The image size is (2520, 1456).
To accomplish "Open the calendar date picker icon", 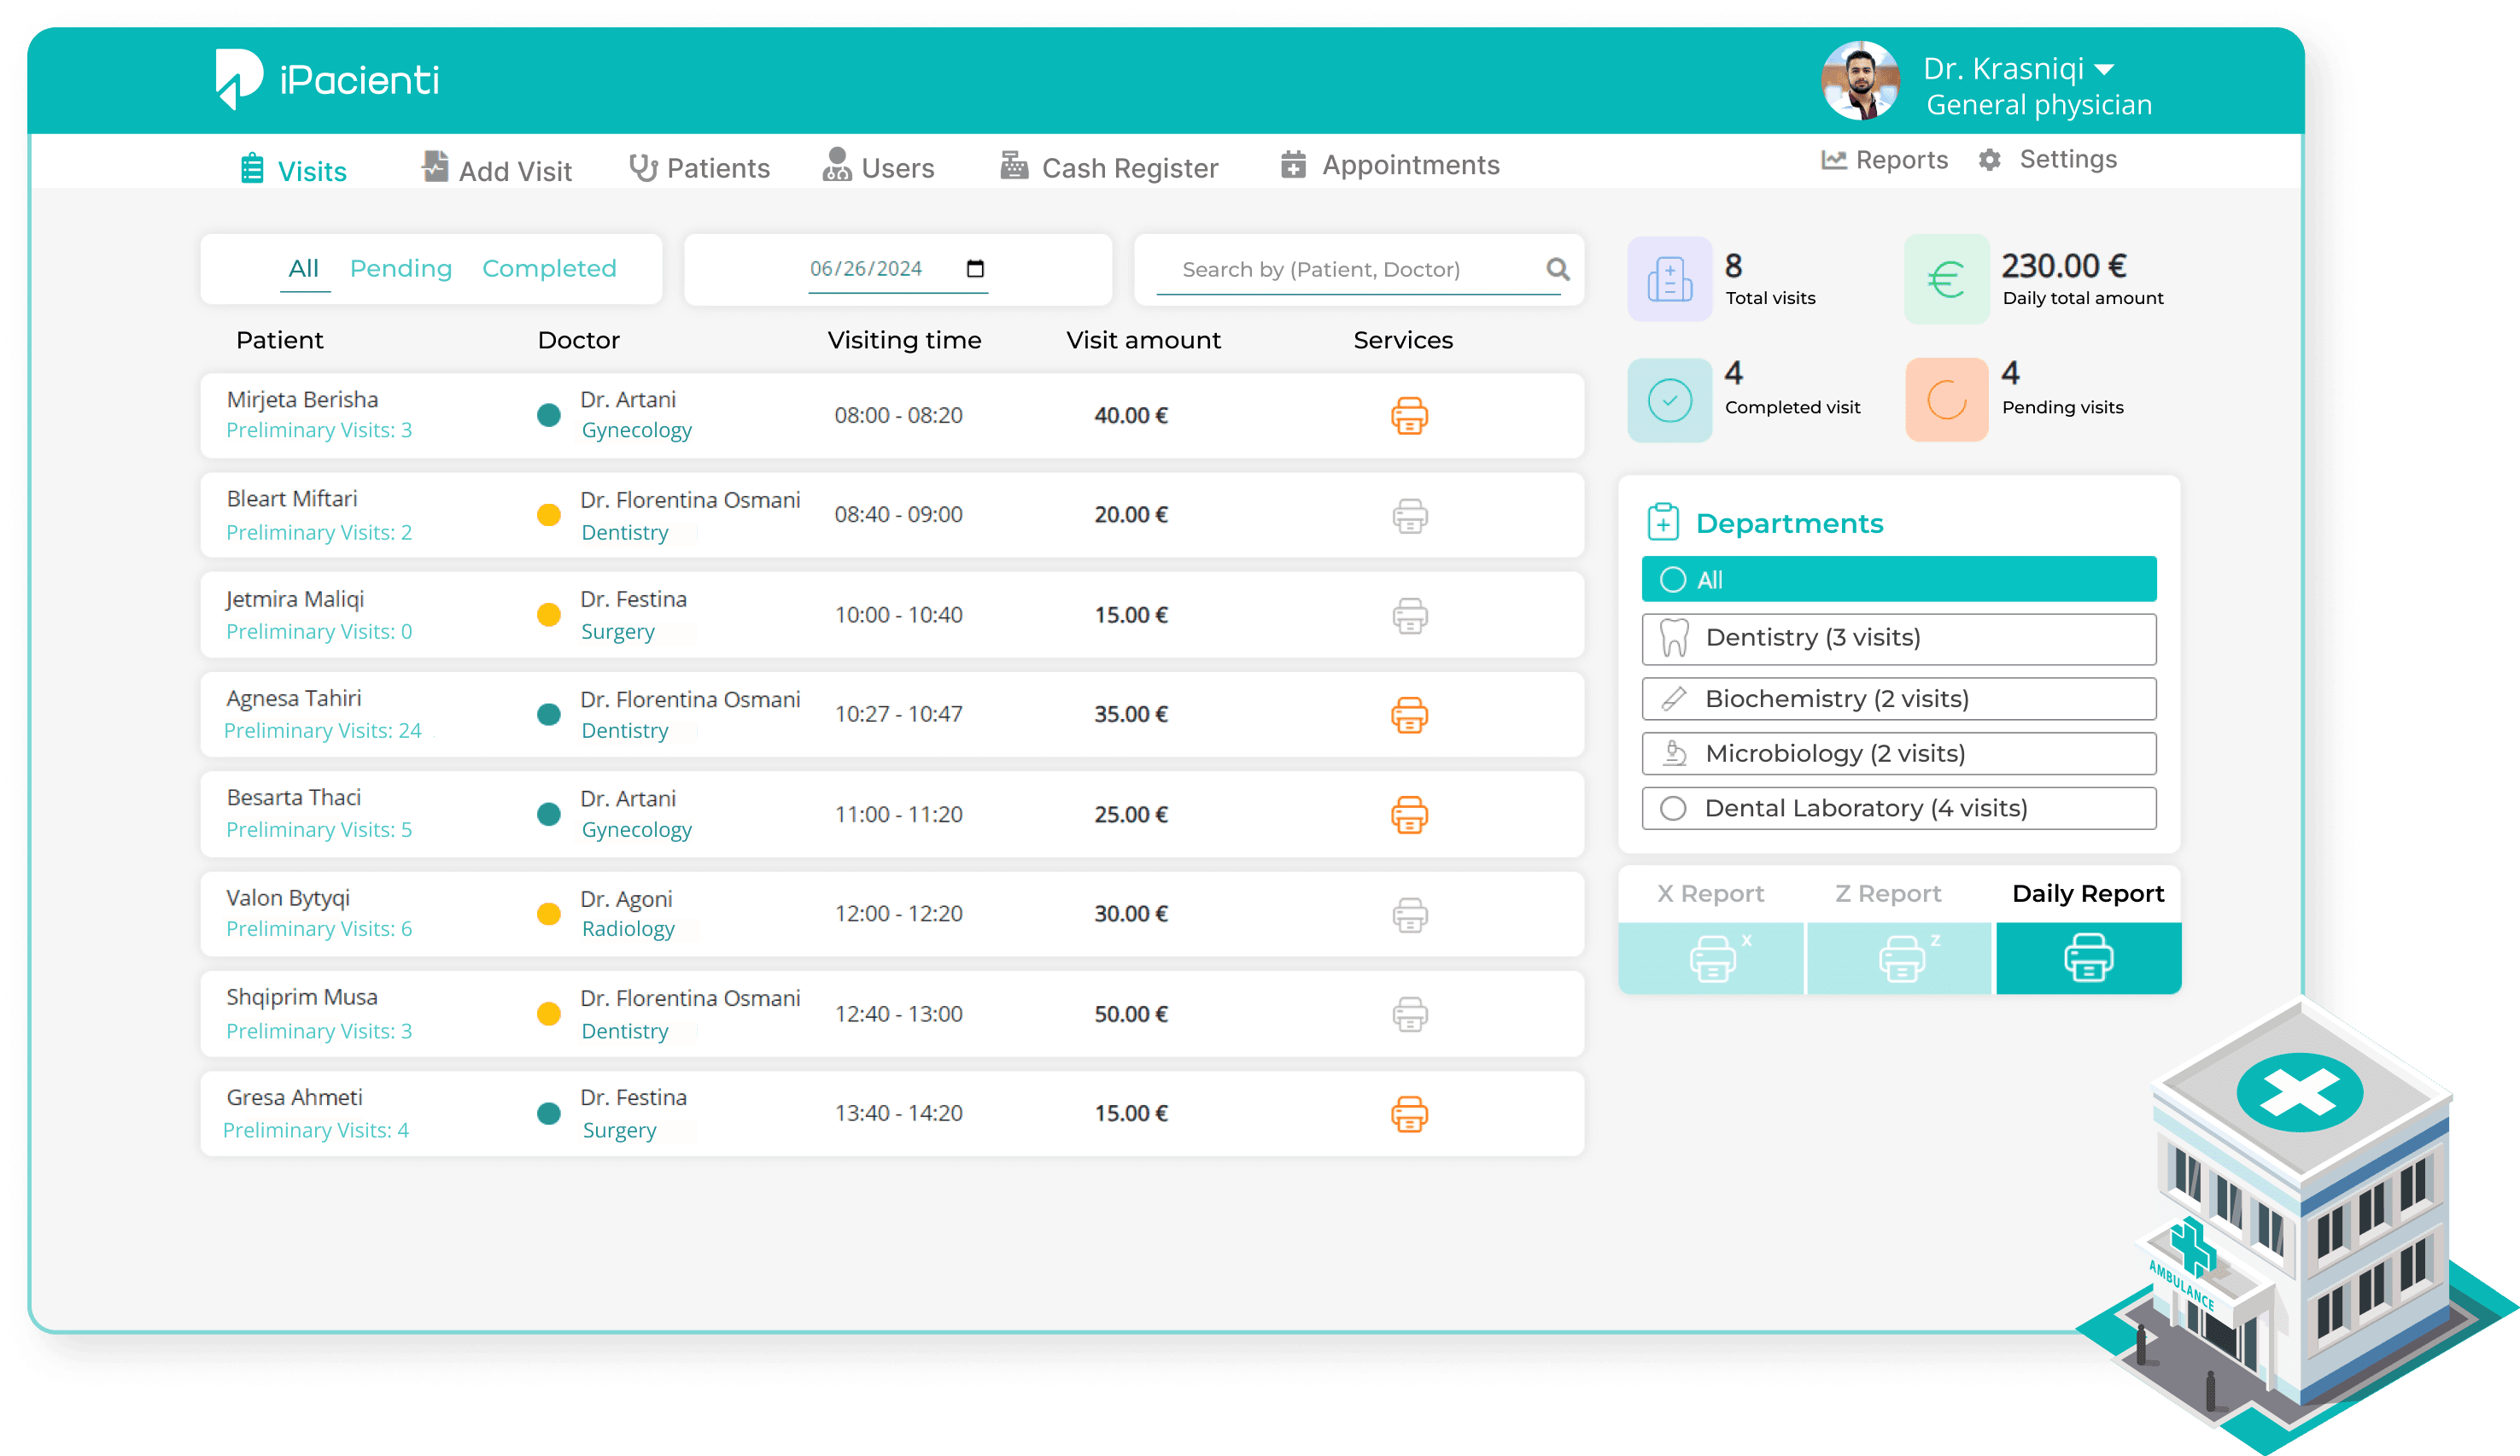I will pos(975,268).
